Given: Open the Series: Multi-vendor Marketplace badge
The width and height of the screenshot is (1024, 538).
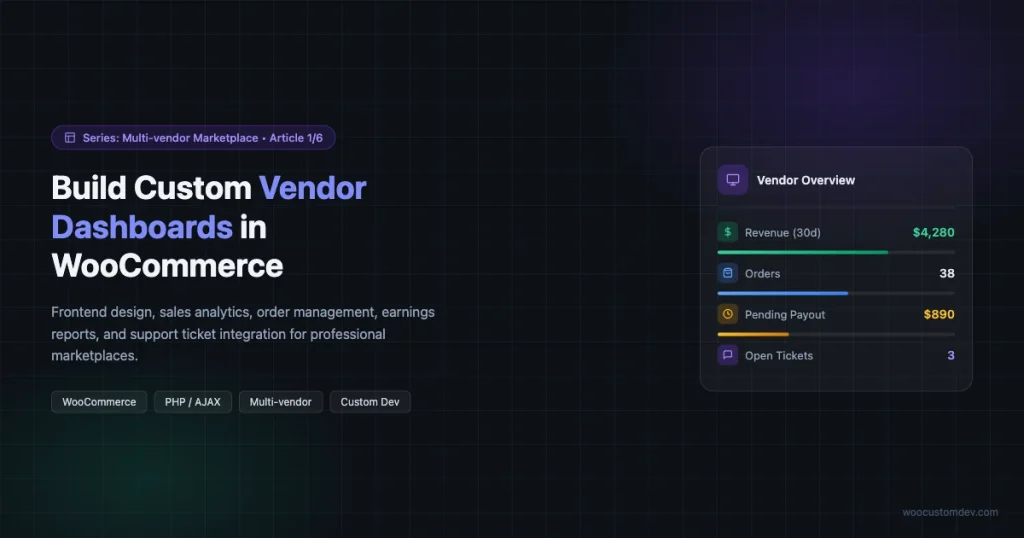Looking at the screenshot, I should [x=193, y=138].
